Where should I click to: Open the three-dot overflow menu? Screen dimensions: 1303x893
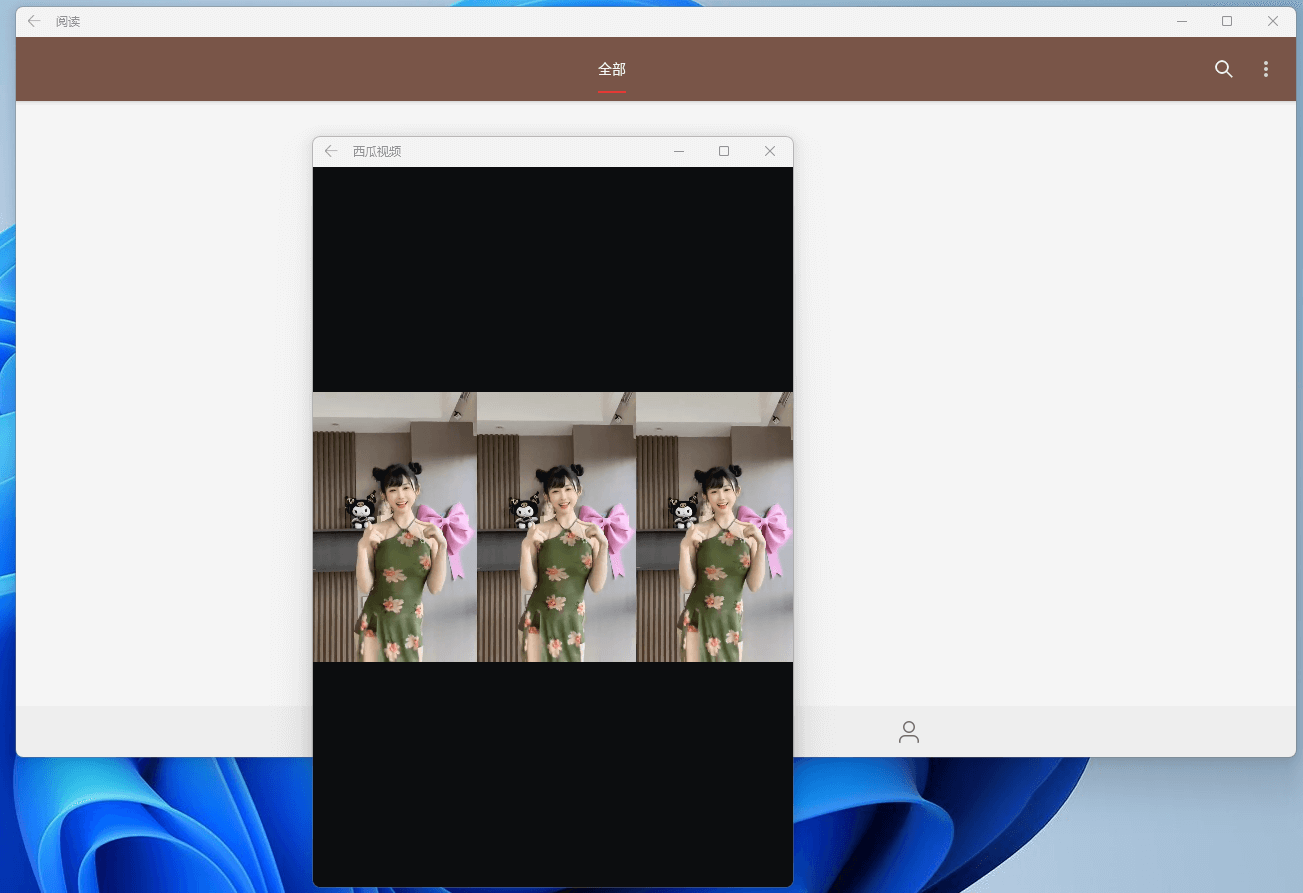click(1265, 69)
